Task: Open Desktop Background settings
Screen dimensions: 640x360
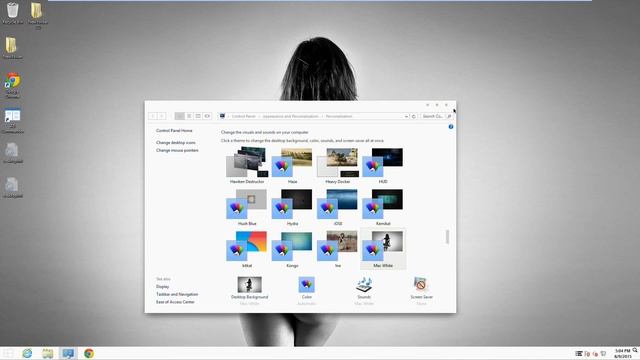Action: click(249, 291)
